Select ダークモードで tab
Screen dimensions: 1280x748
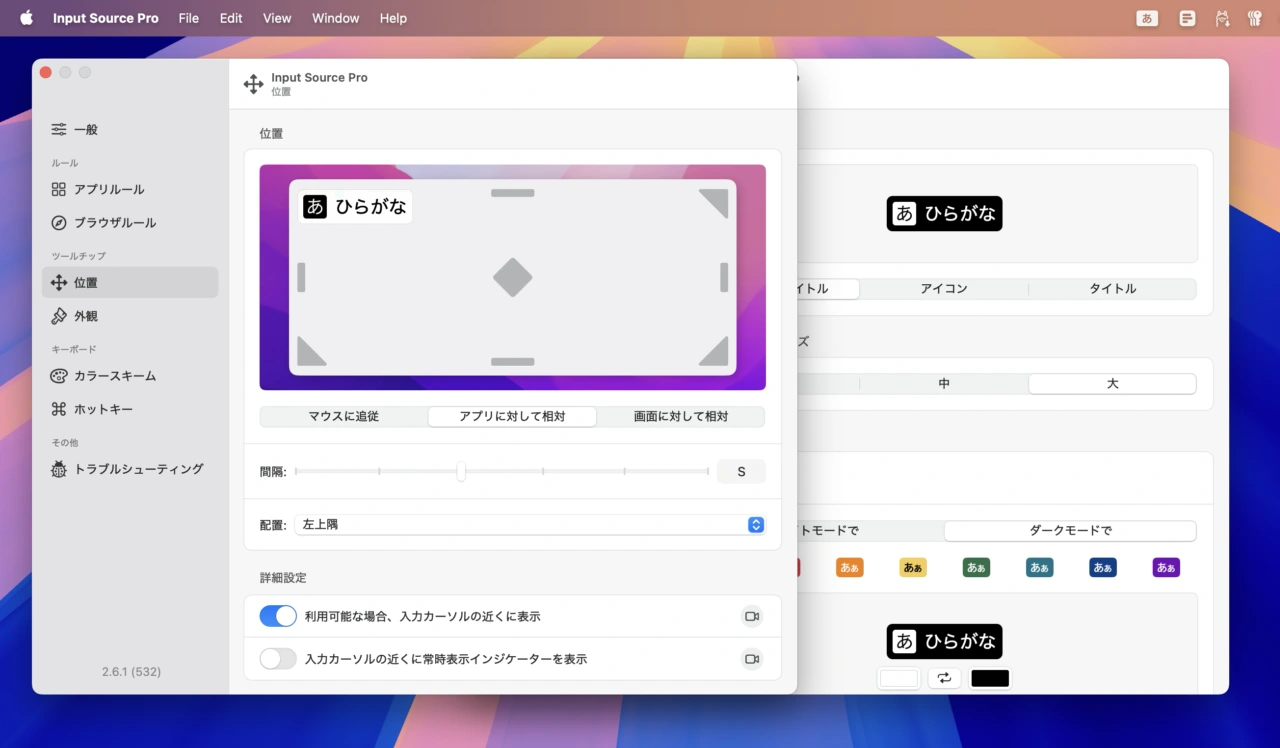pos(1070,530)
